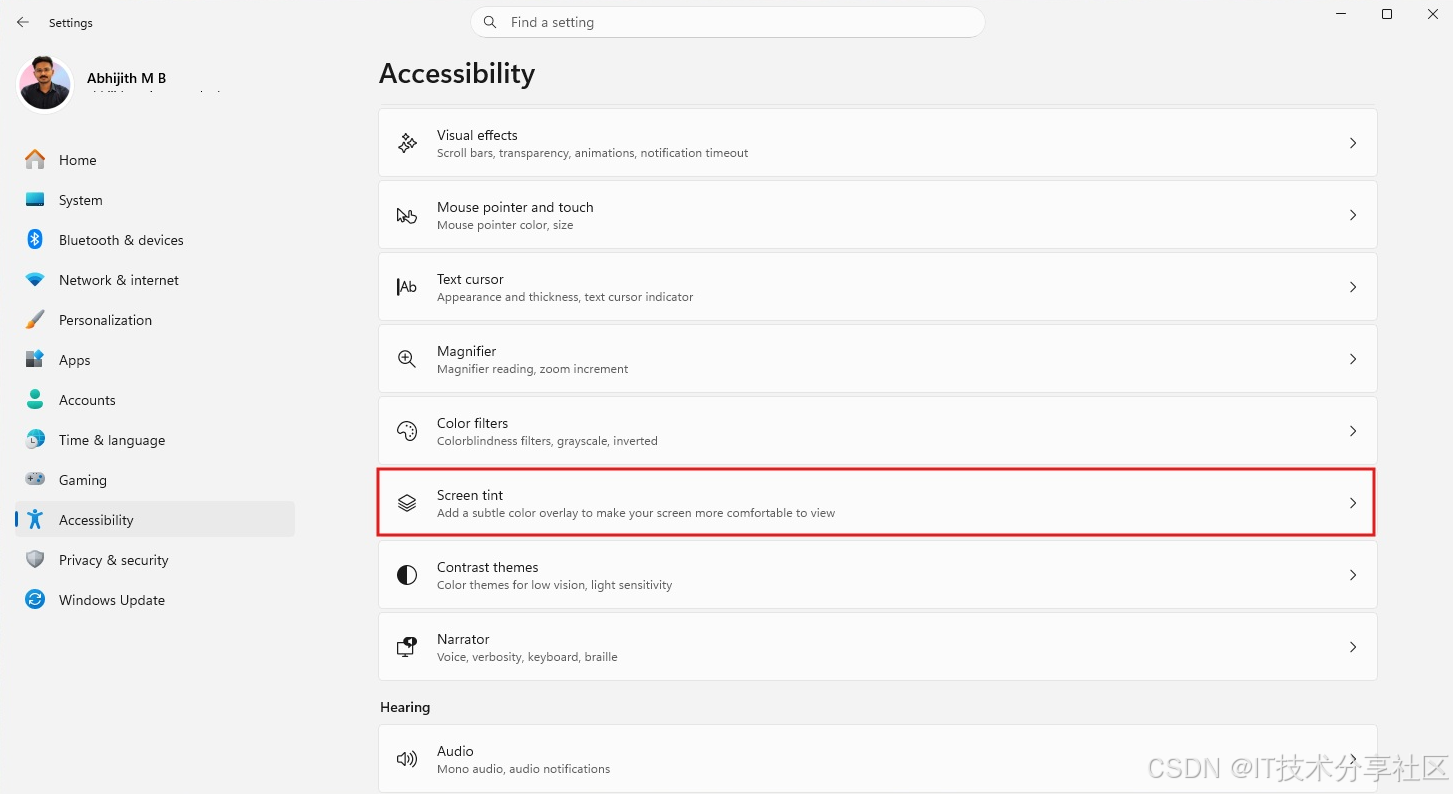Click the Audio speaker icon
1453x794 pixels.
click(x=407, y=759)
